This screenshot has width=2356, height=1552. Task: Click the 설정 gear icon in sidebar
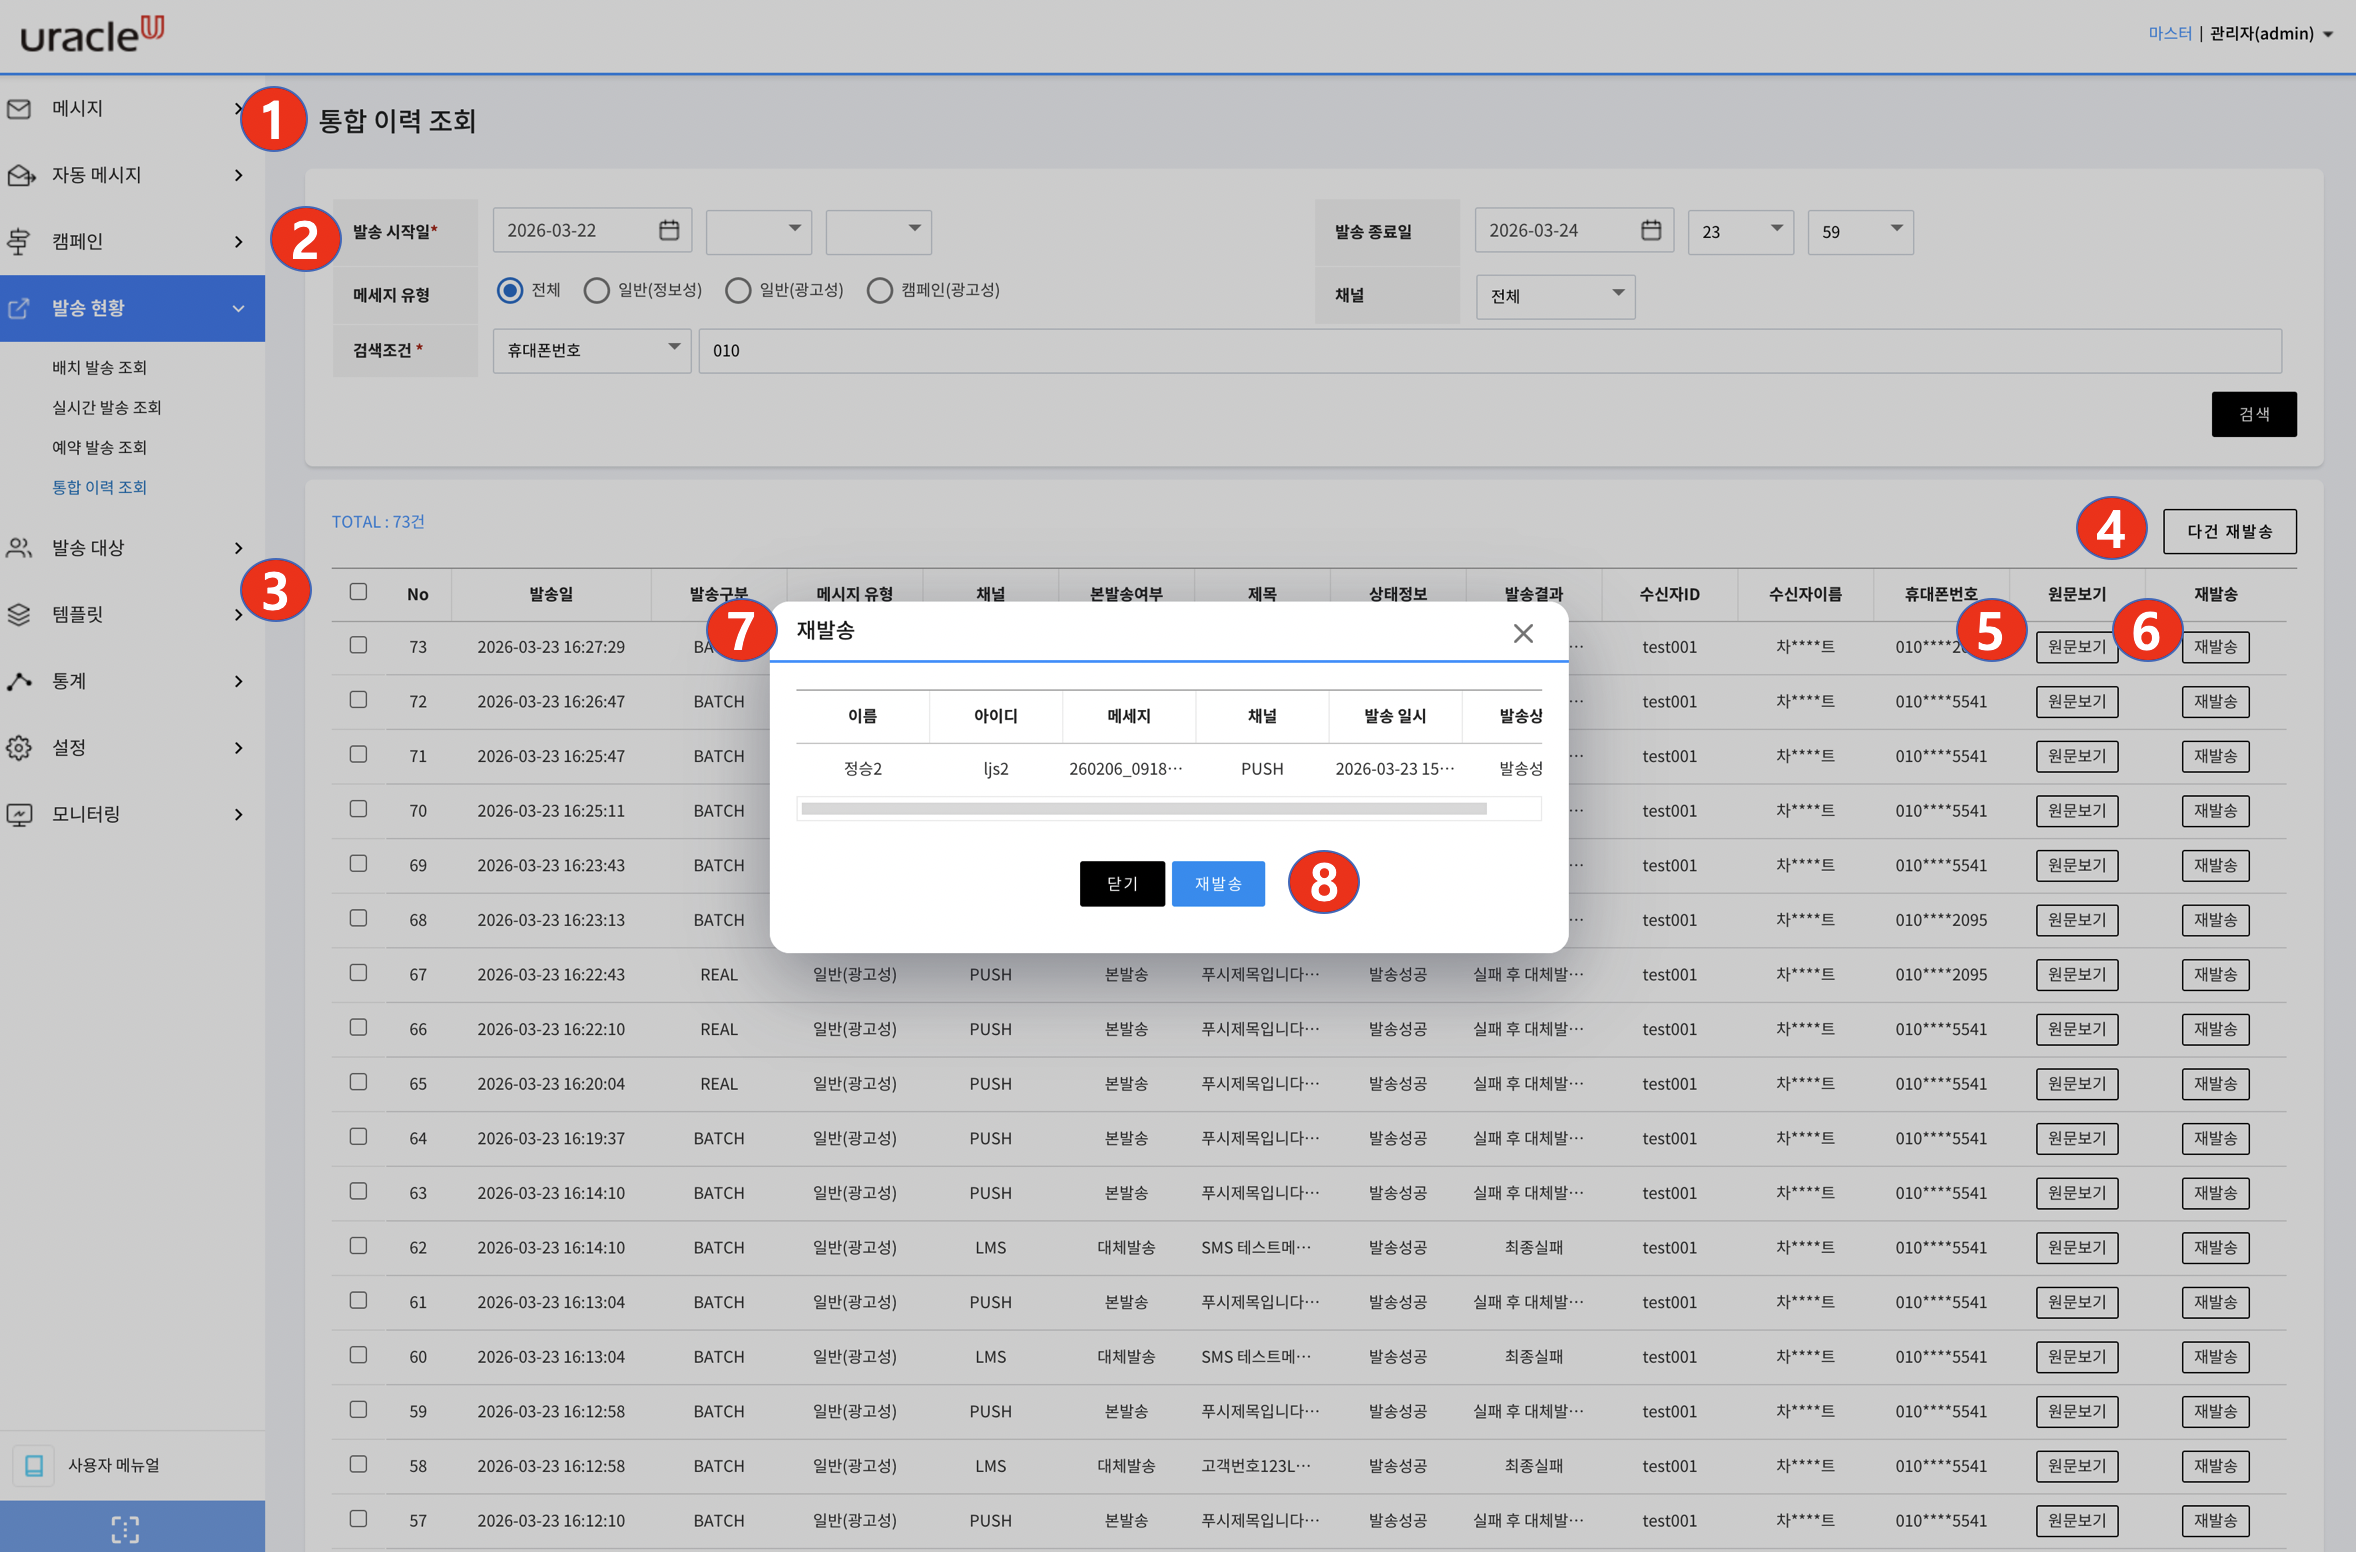tap(19, 748)
